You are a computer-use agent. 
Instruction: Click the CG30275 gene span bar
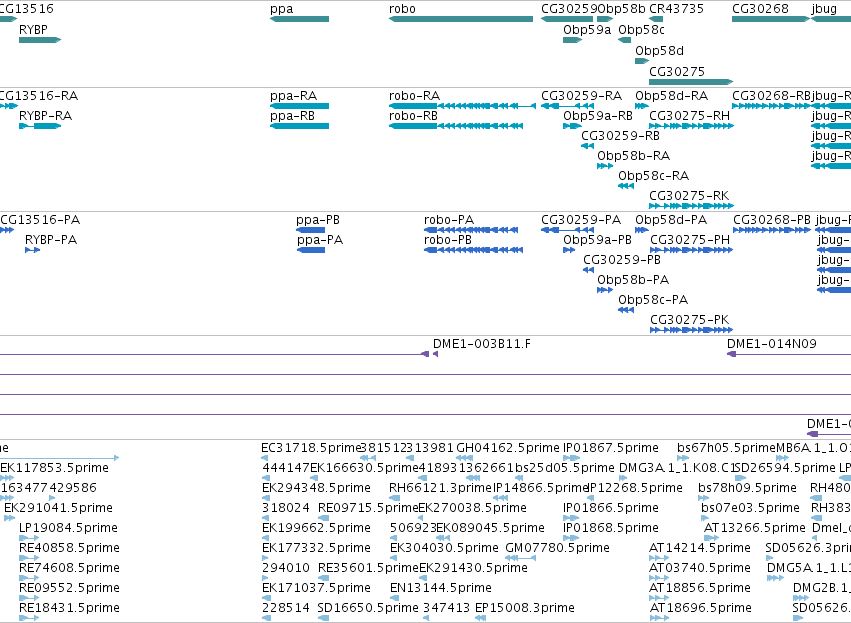coord(691,82)
